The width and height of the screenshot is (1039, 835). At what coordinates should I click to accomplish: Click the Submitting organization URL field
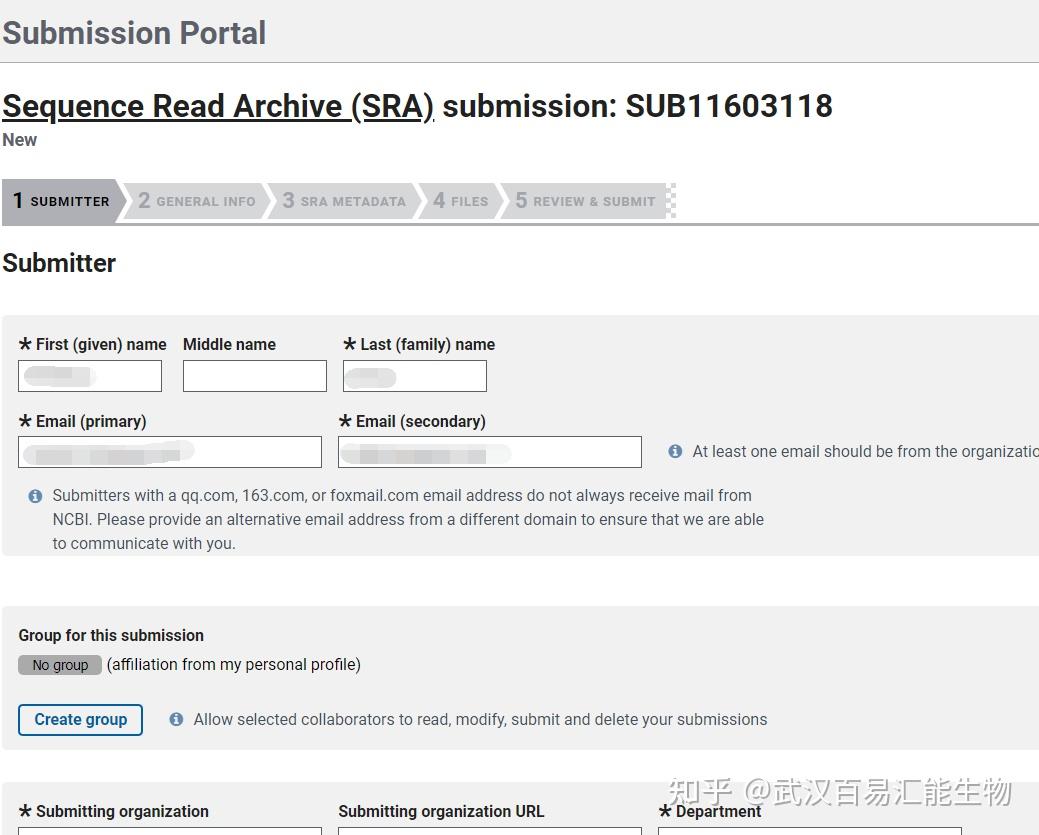click(x=490, y=831)
